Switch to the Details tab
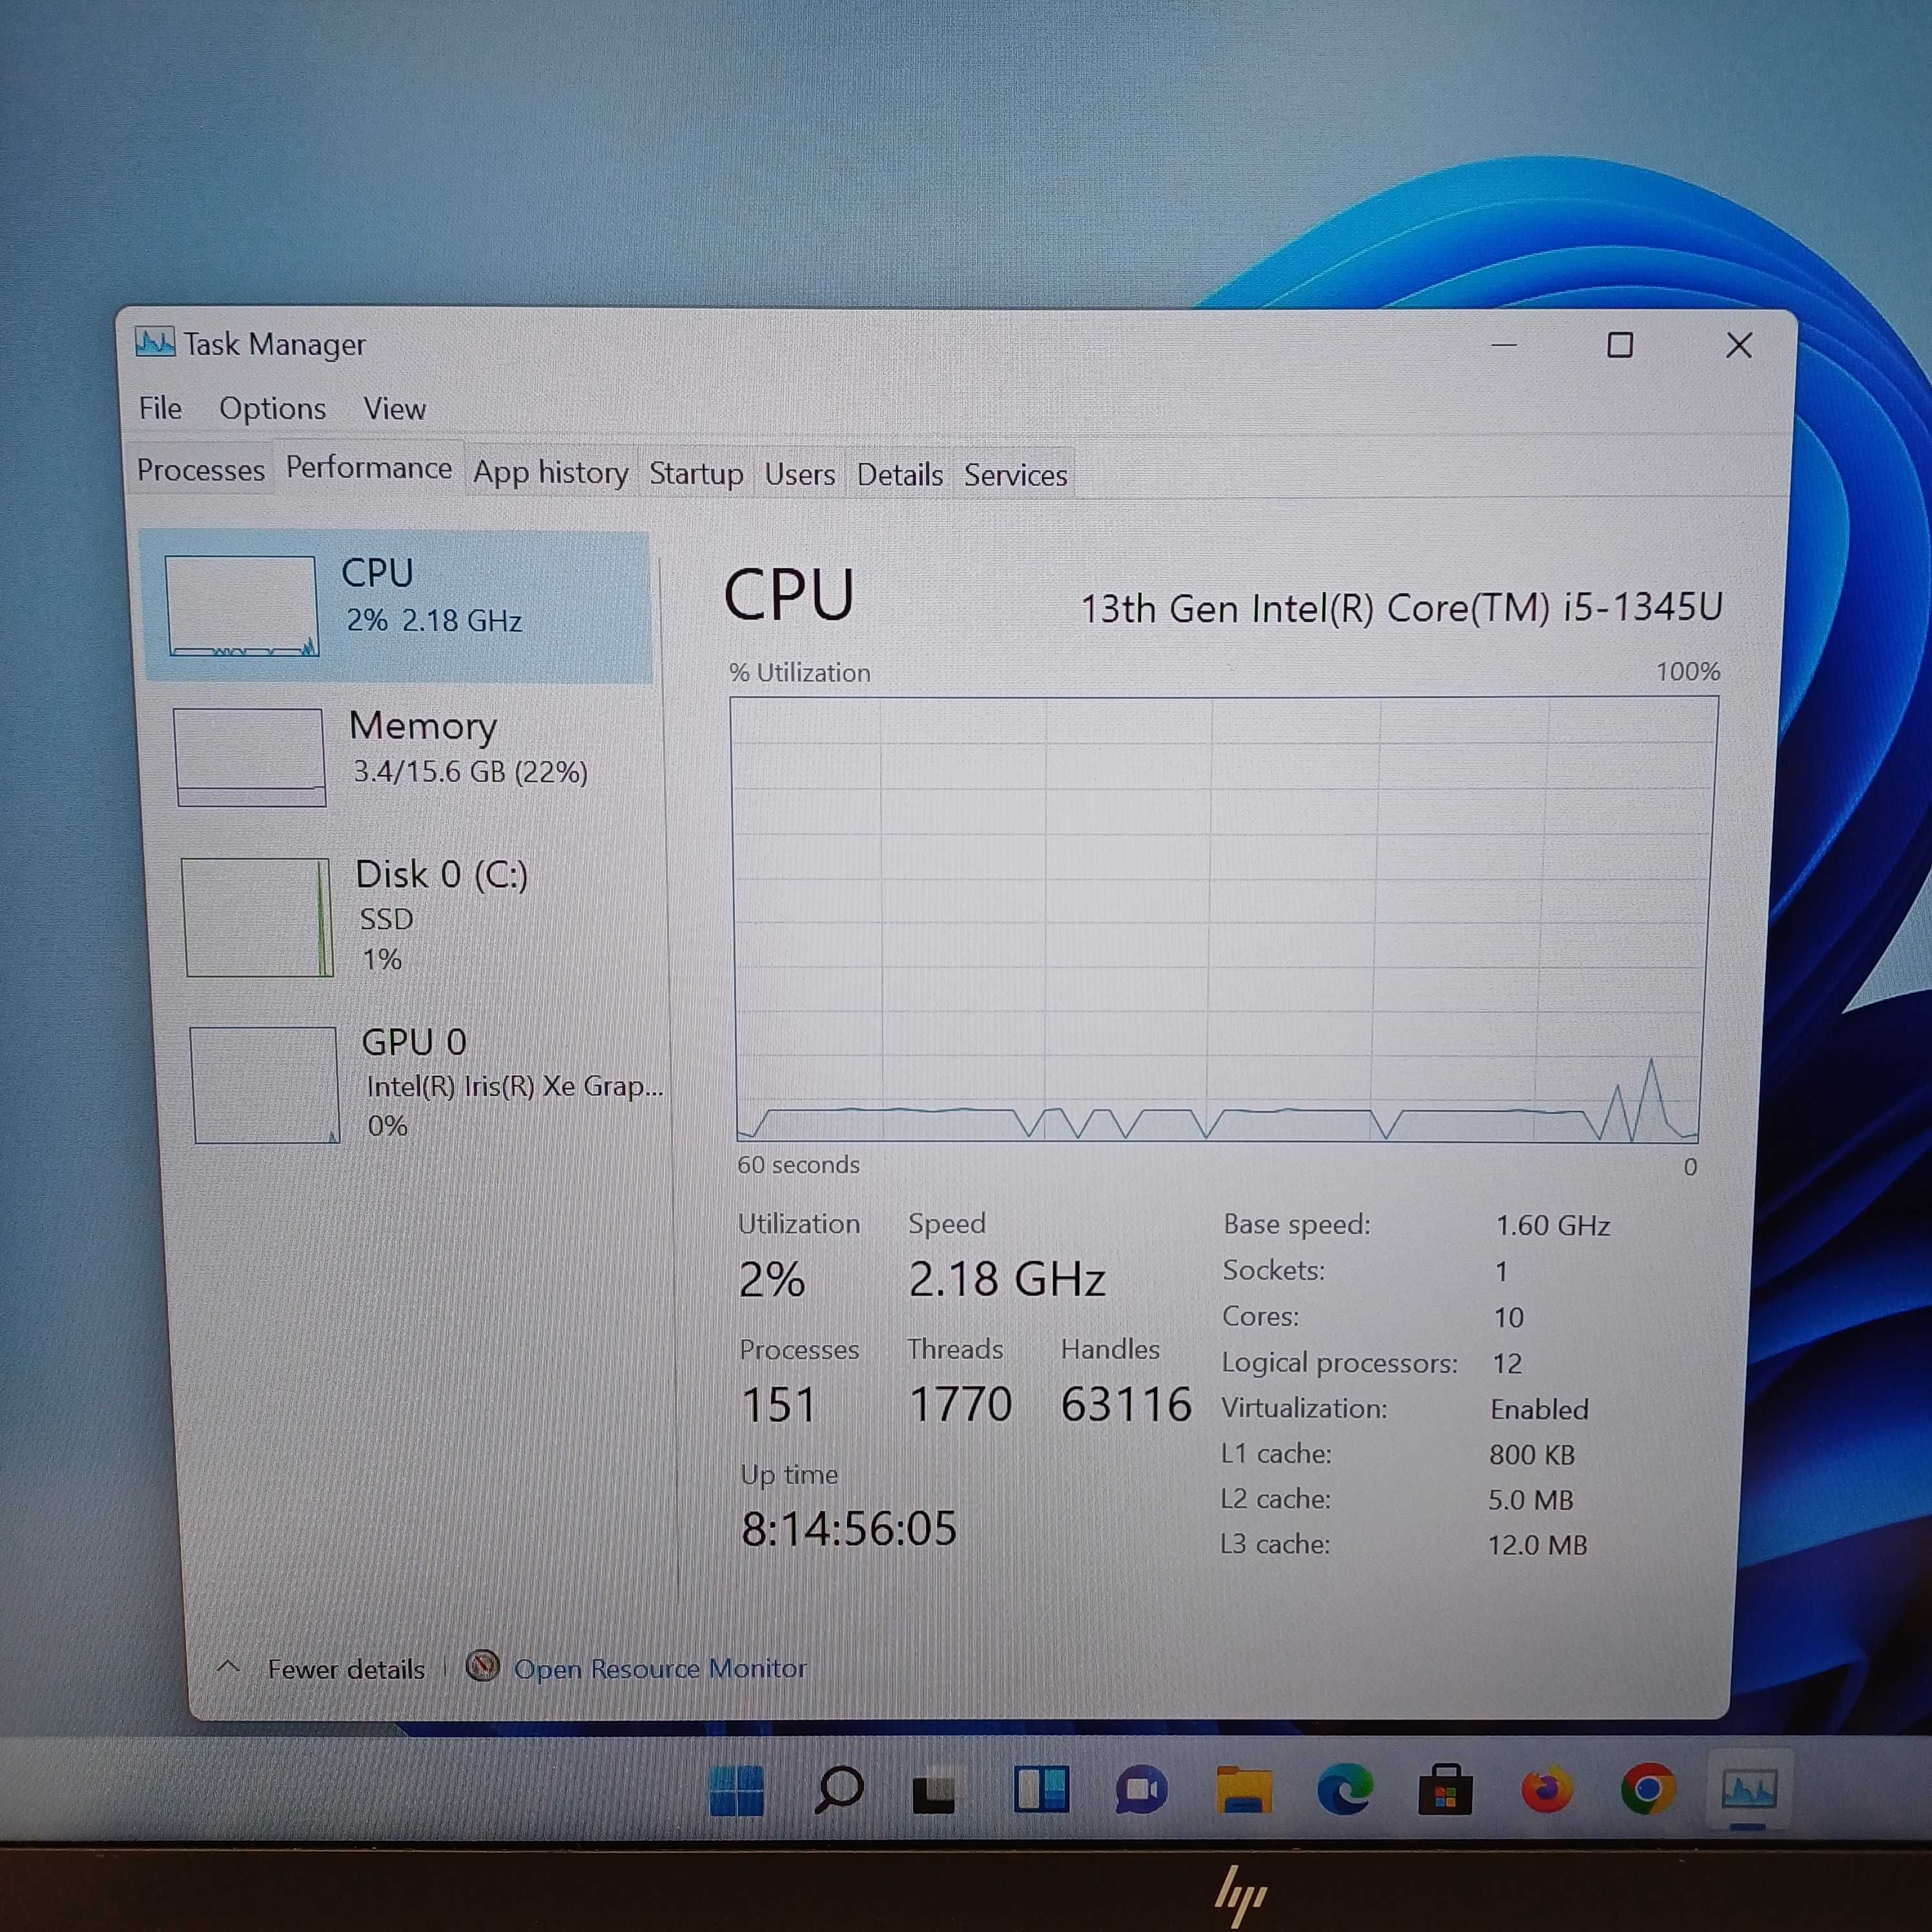Viewport: 1932px width, 1932px height. [x=899, y=474]
